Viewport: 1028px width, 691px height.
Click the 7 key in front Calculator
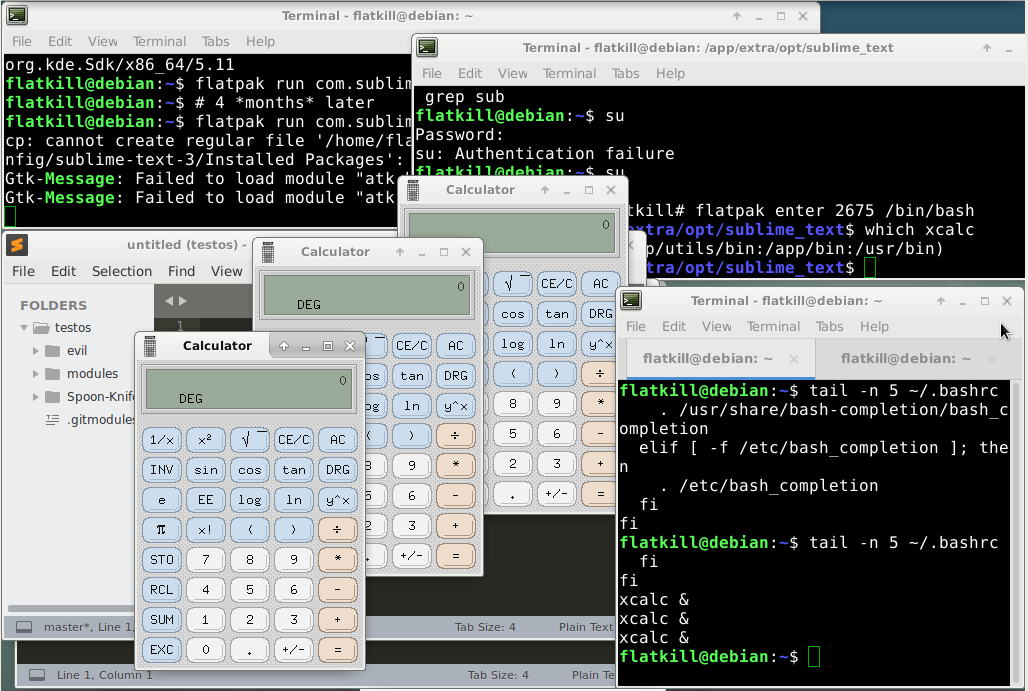point(205,560)
